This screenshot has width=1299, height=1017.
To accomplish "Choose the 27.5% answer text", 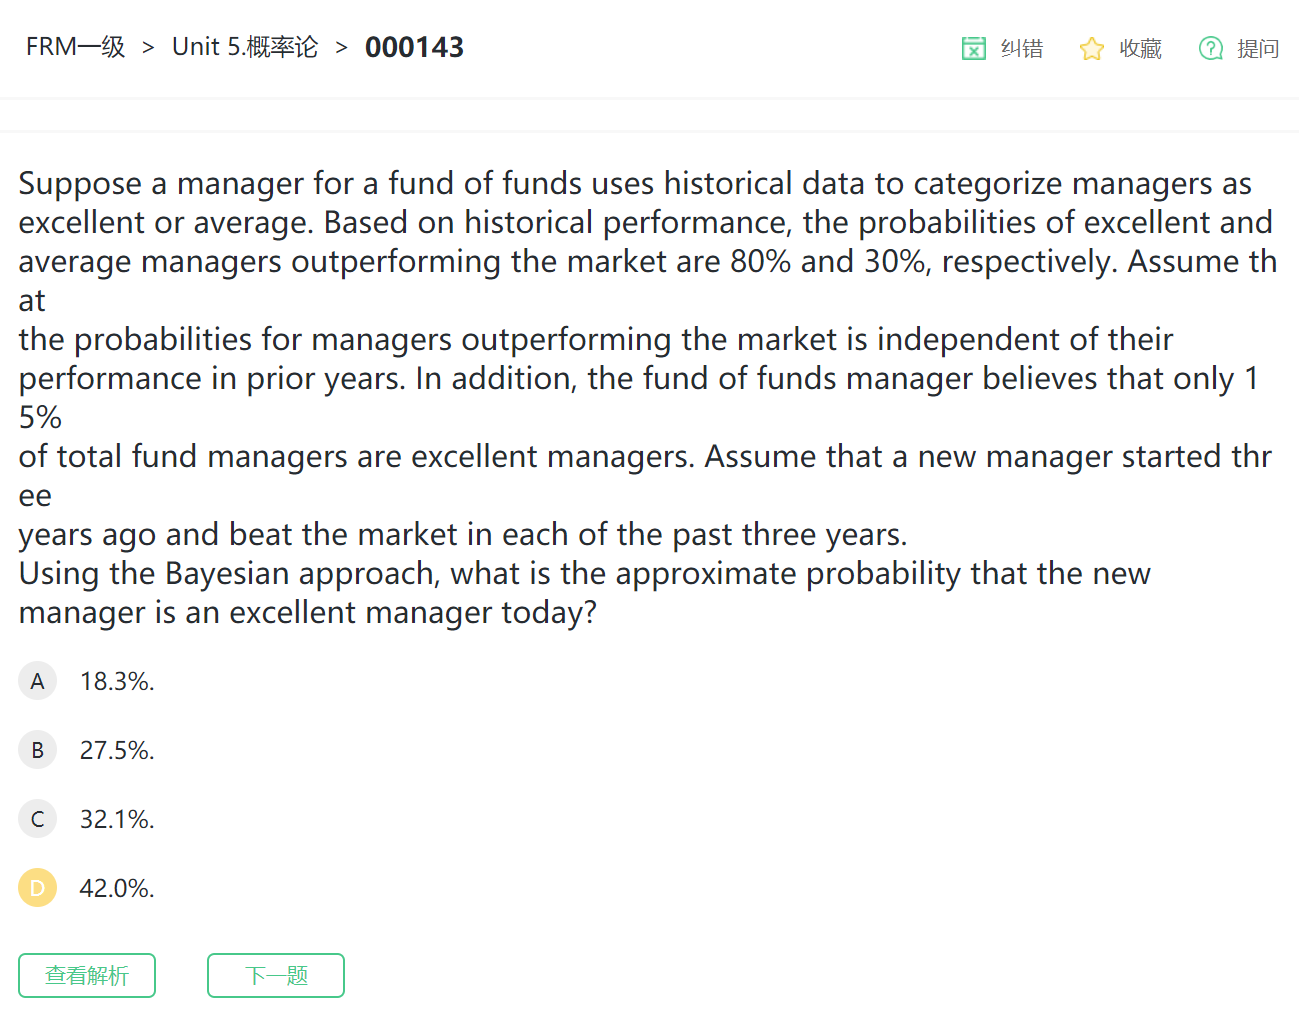I will click(117, 750).
